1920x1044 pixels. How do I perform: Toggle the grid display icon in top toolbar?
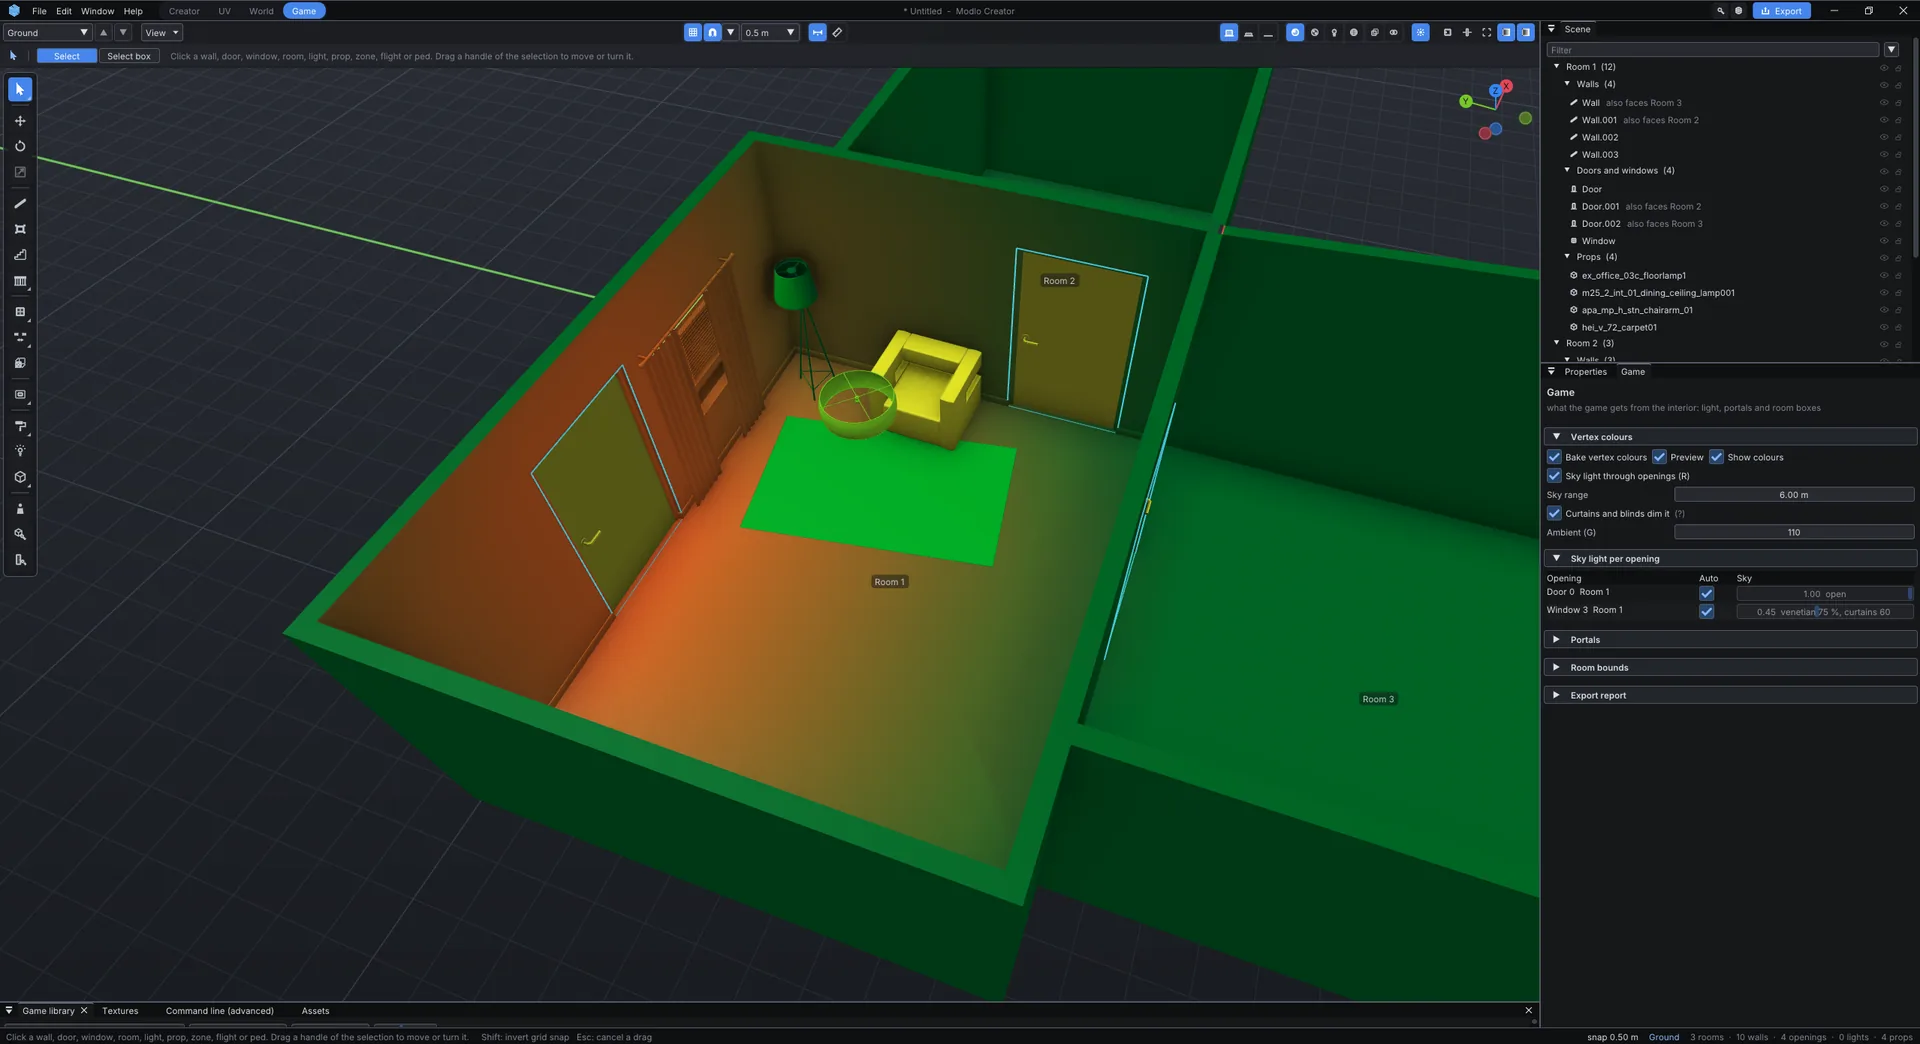[x=692, y=33]
